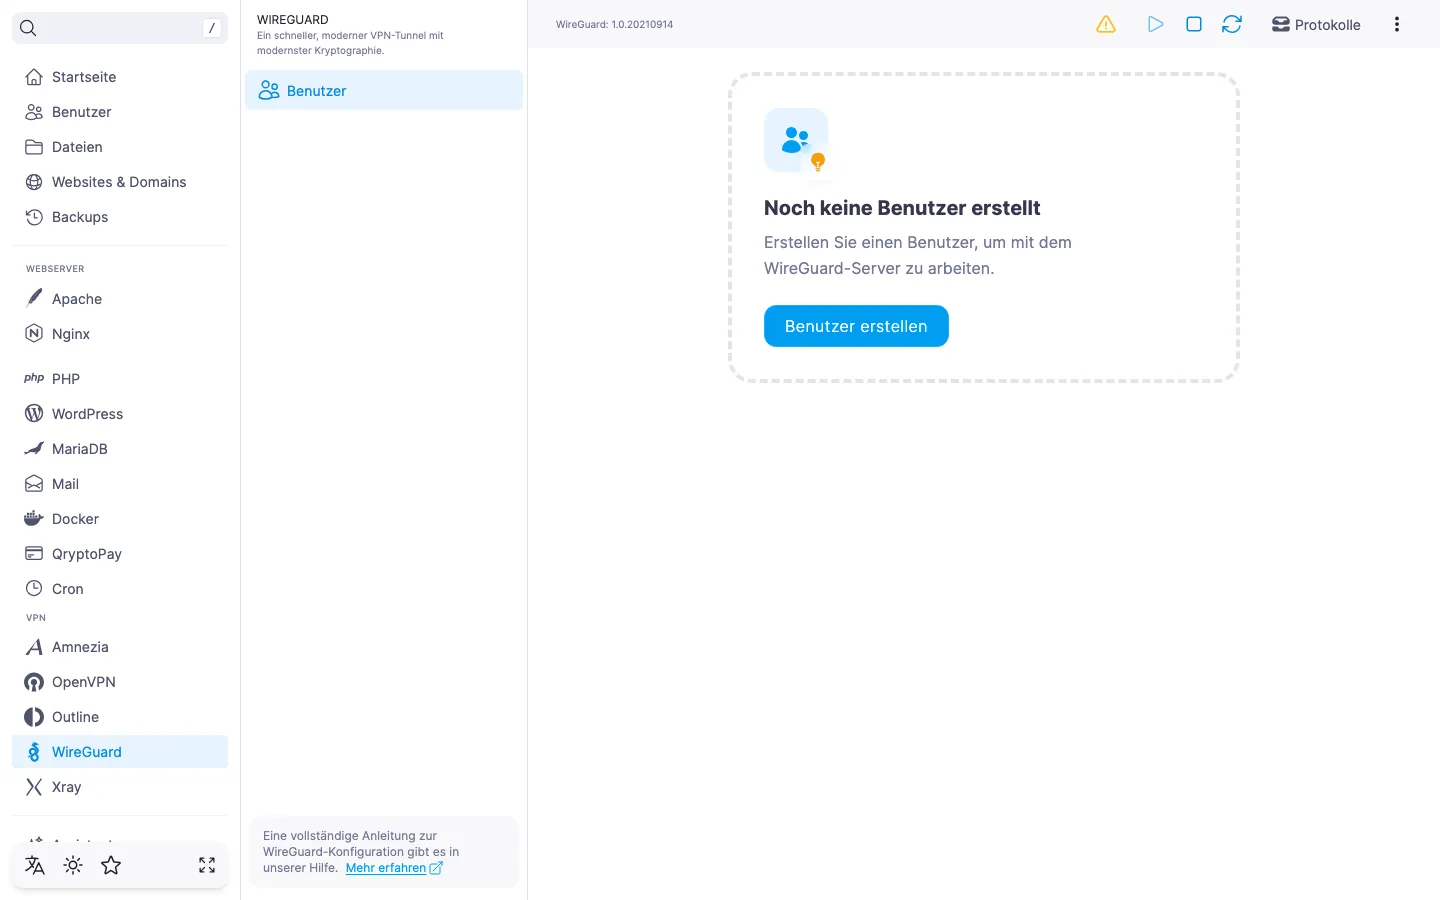Focus the sidebar search field
The width and height of the screenshot is (1440, 900).
(x=120, y=28)
